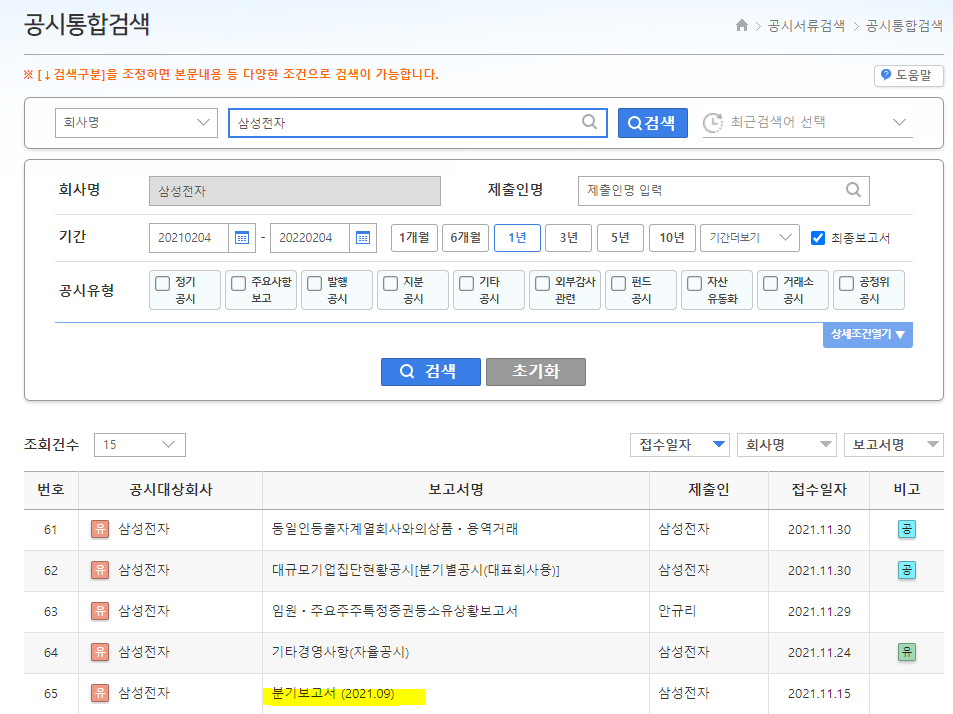Check the 공정위공시 disclosure type
Image resolution: width=953 pixels, height=714 pixels.
(x=846, y=283)
